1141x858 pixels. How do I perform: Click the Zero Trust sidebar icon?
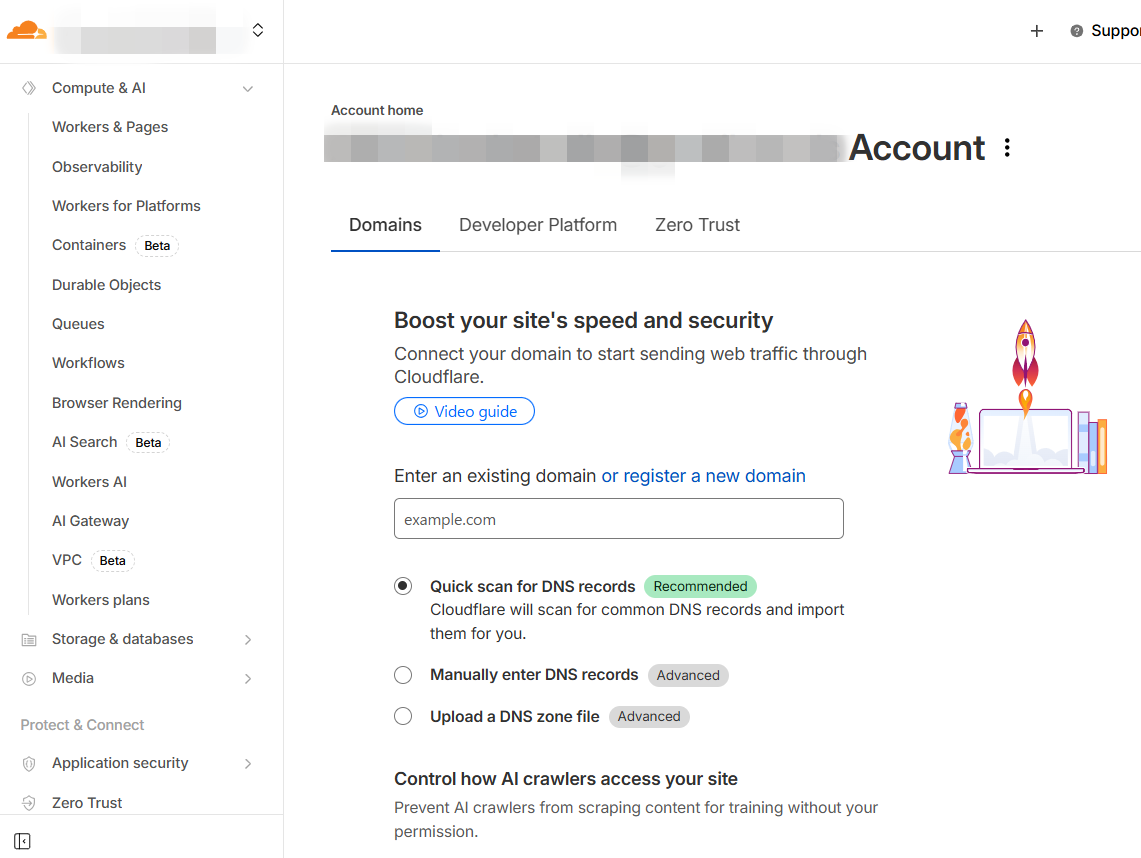tap(29, 803)
